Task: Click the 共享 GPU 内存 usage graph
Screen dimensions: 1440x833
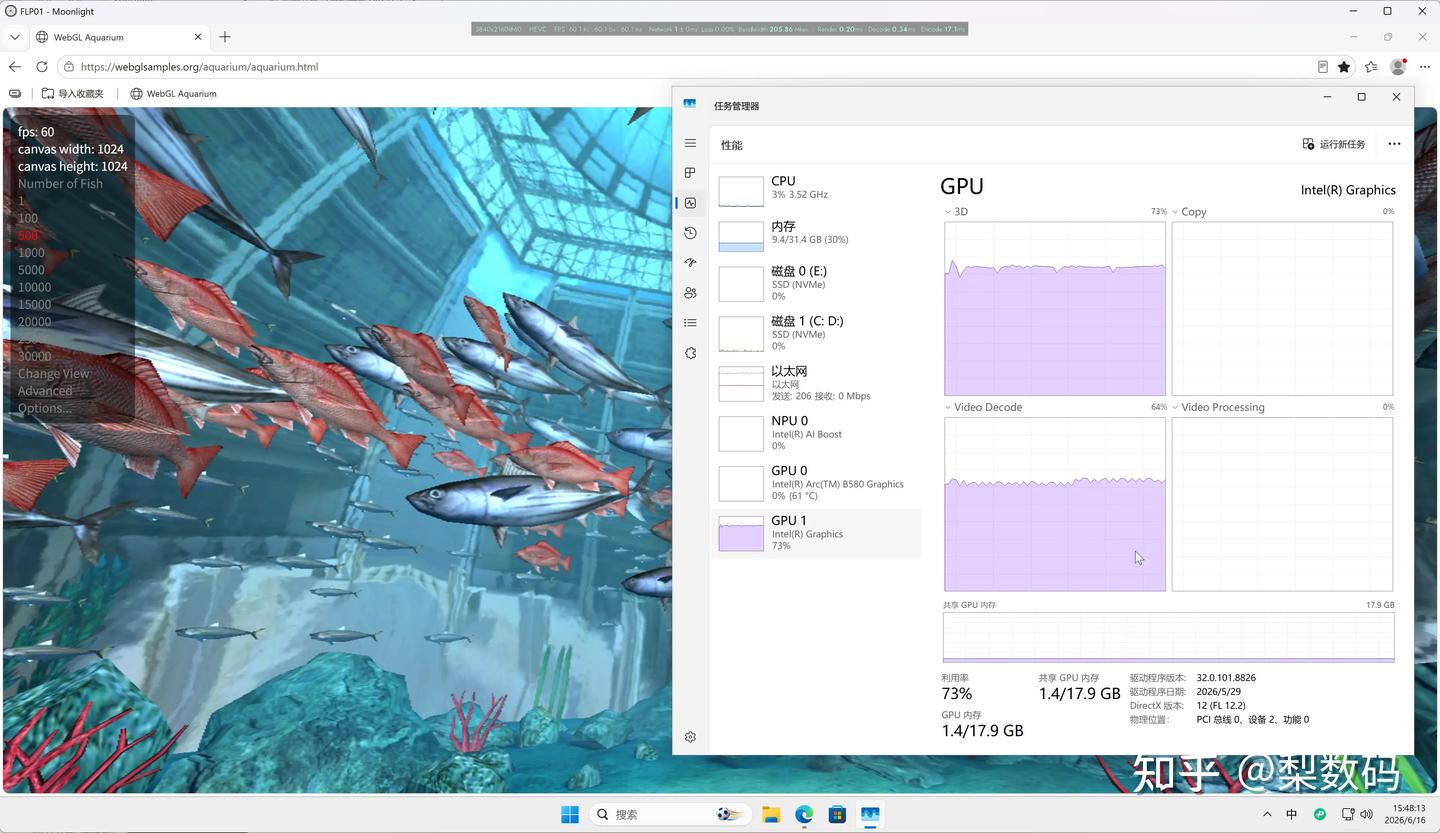Action: coord(1168,637)
